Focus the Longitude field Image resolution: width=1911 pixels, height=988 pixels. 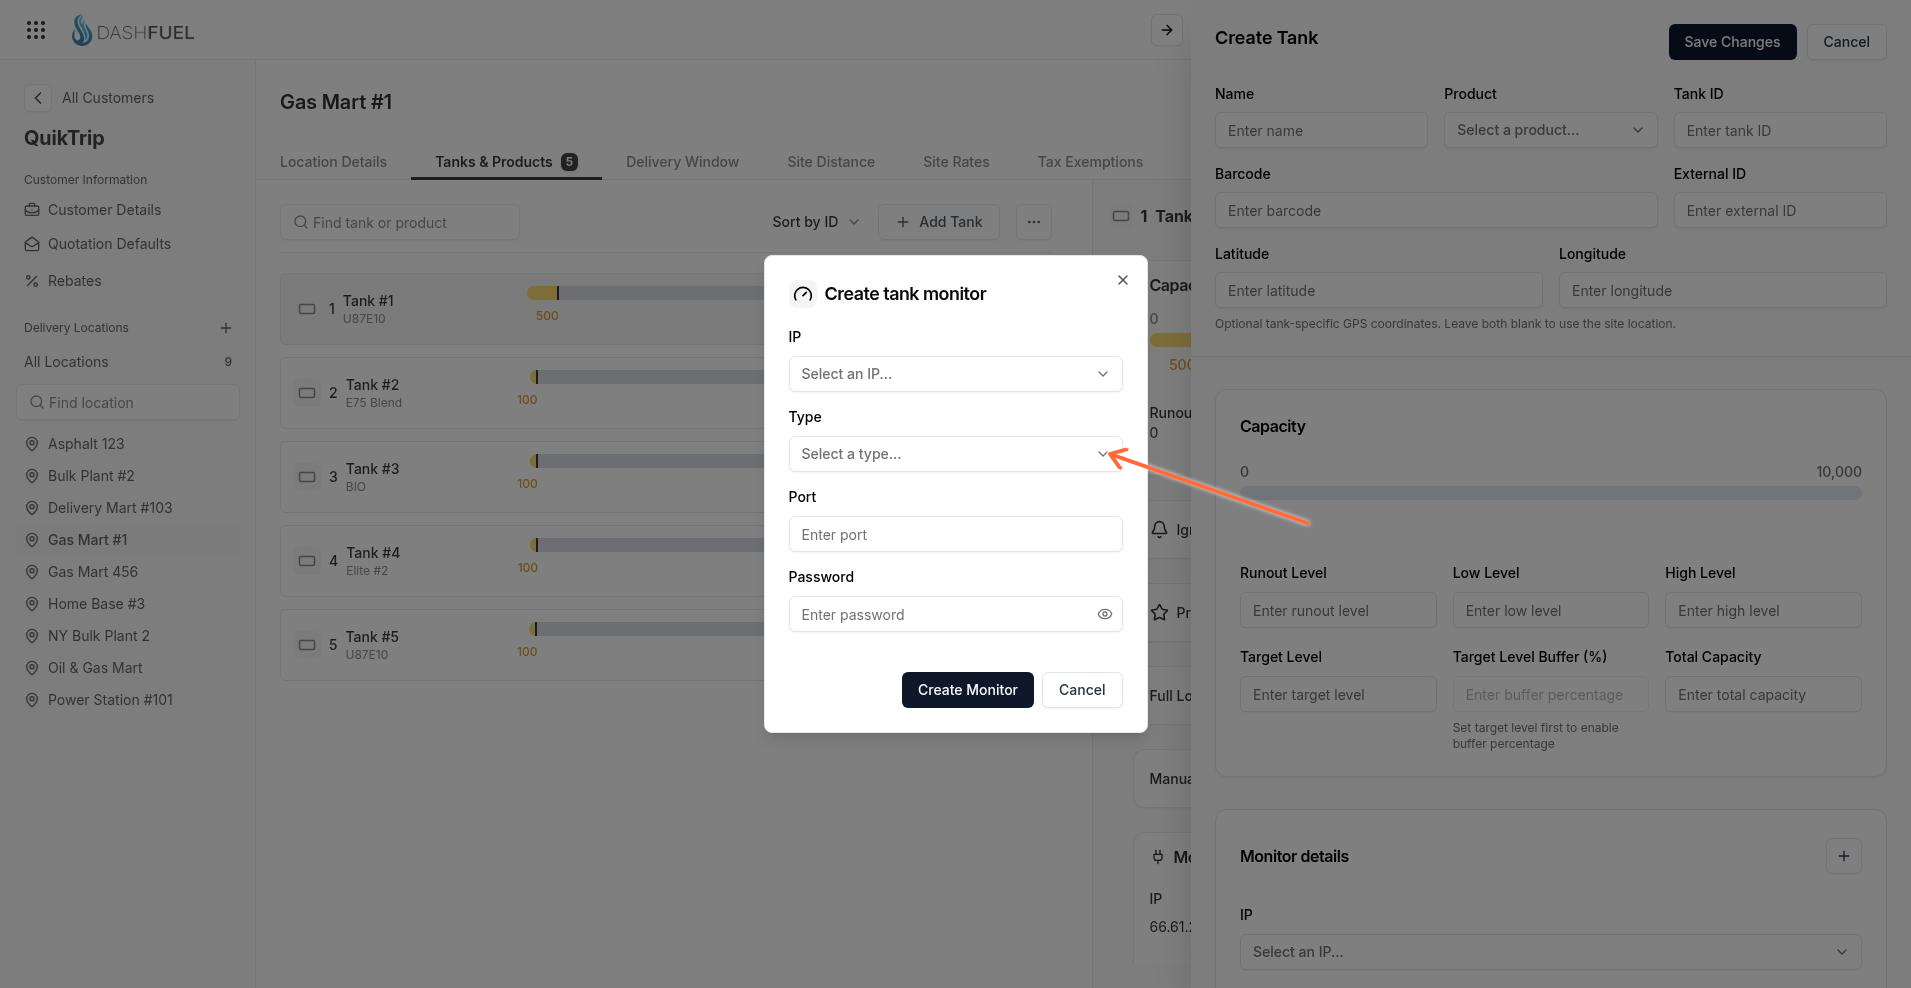(x=1722, y=290)
